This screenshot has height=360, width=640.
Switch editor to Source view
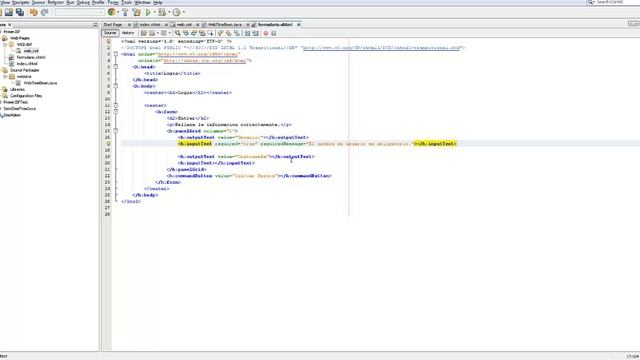(x=110, y=33)
